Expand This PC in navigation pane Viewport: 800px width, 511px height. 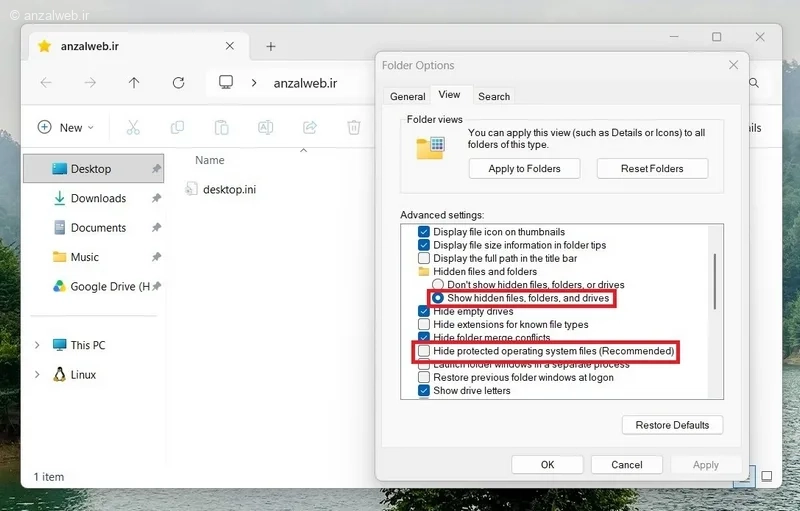[x=37, y=345]
